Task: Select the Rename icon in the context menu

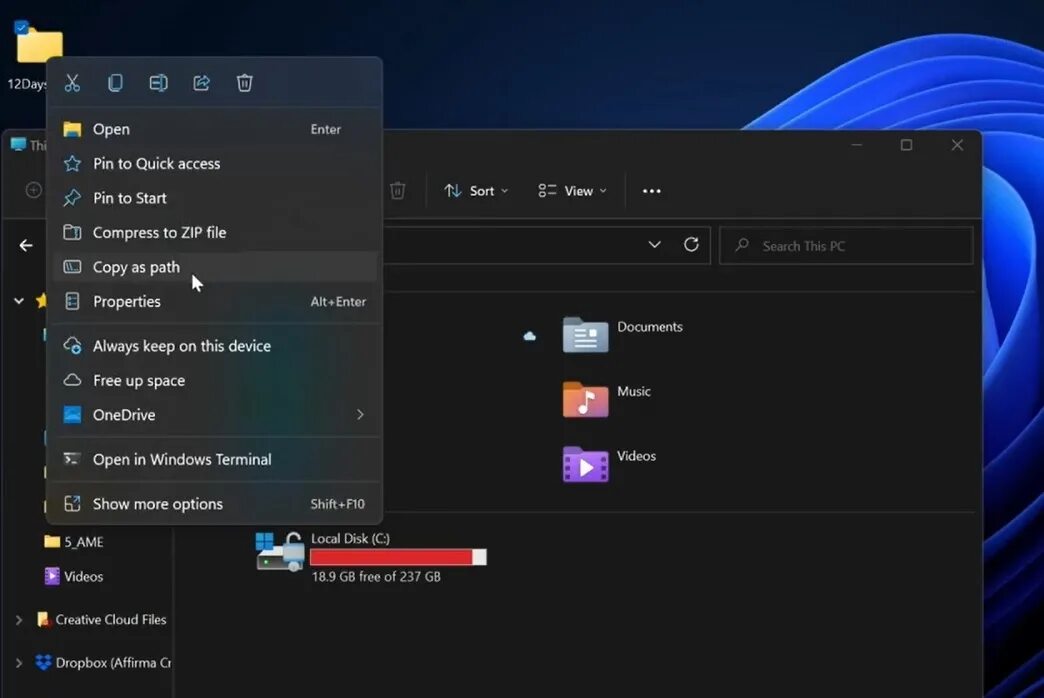Action: [158, 82]
